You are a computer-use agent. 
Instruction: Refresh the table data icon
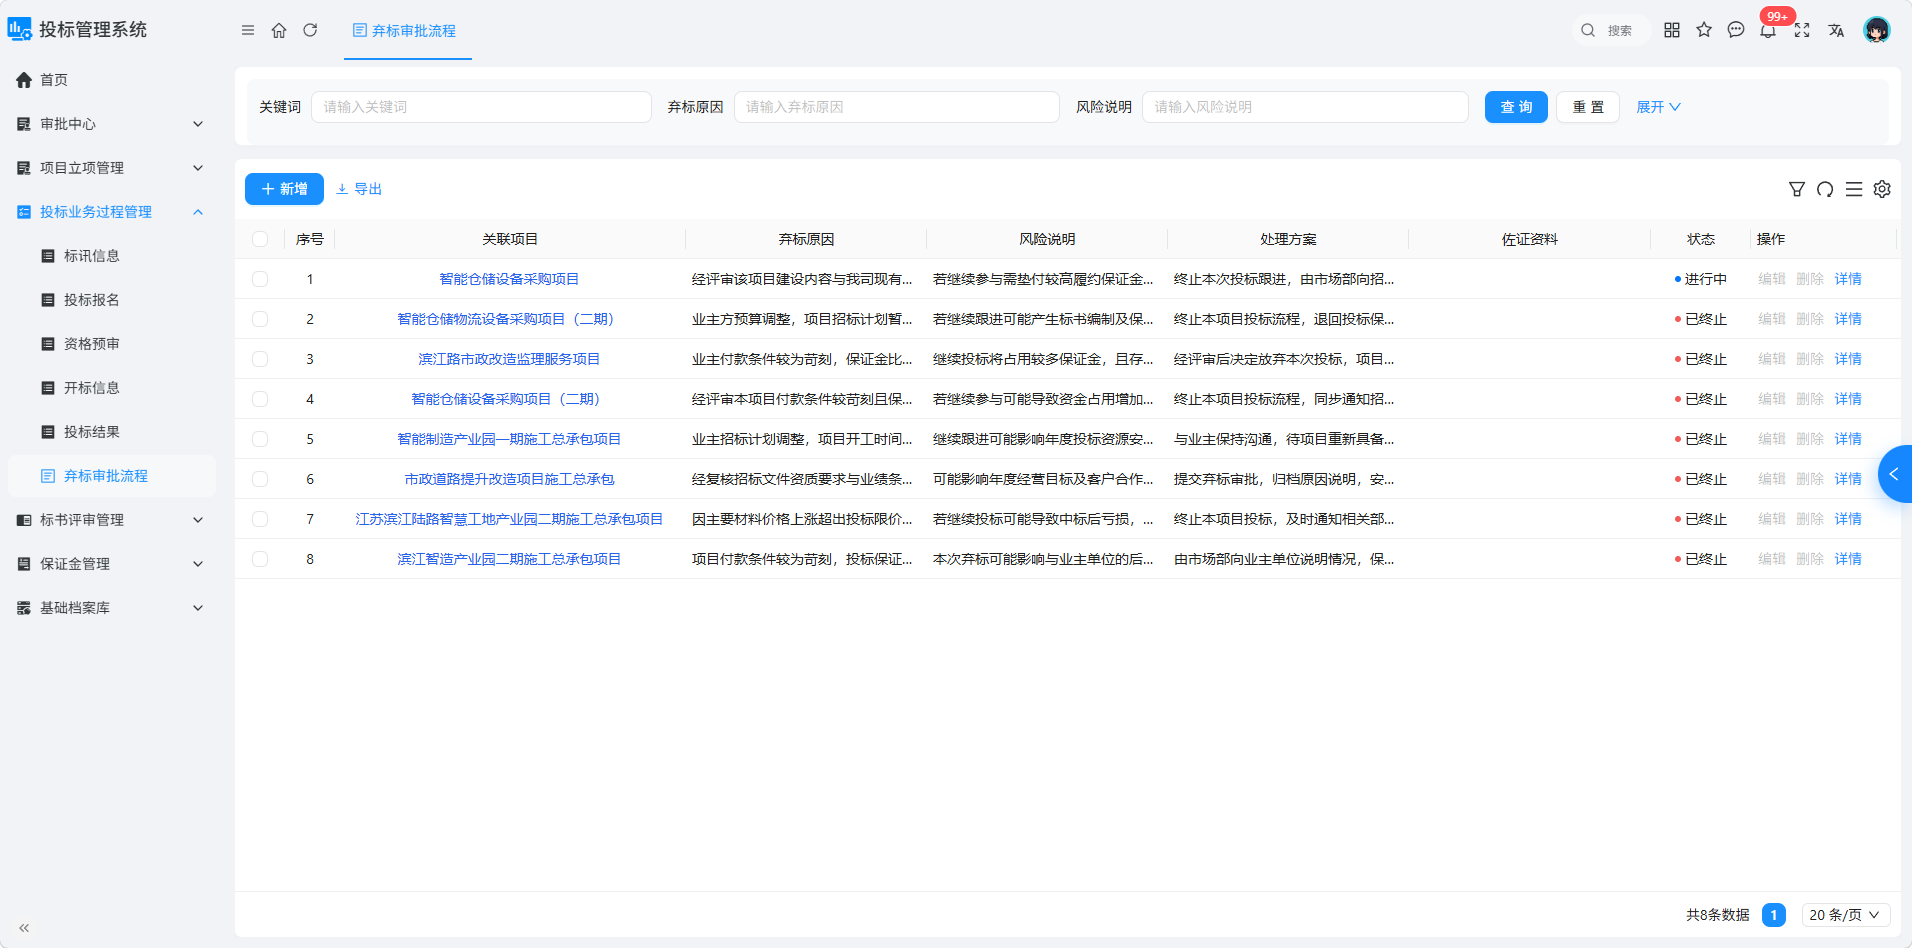(1825, 189)
